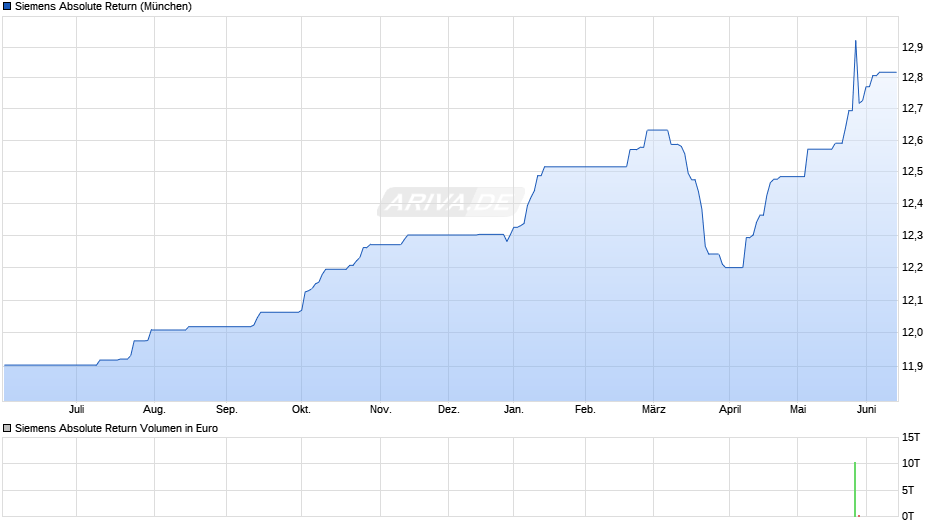The image size is (940, 526).
Task: Click the 12,9 price axis value
Action: click(912, 47)
